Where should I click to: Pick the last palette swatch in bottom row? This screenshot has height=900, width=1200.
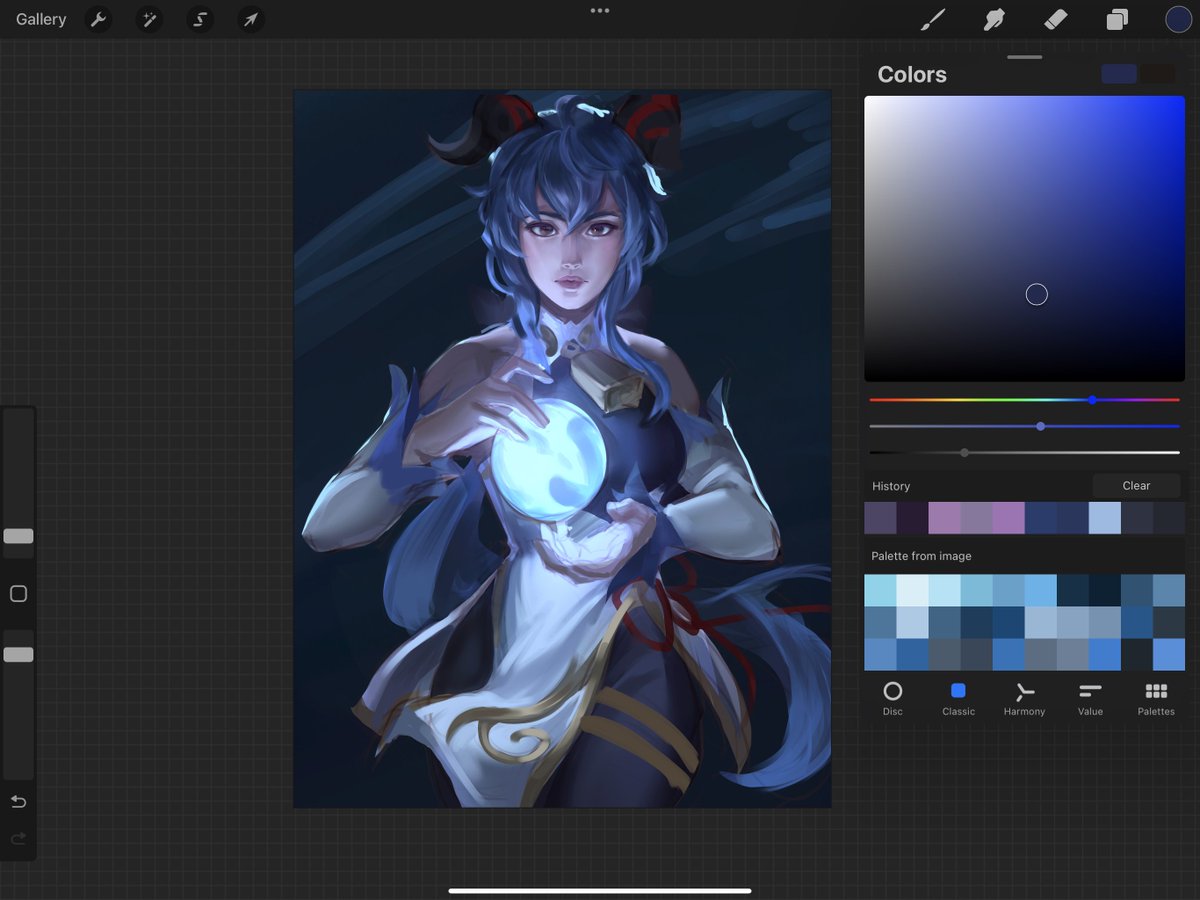tap(1169, 654)
